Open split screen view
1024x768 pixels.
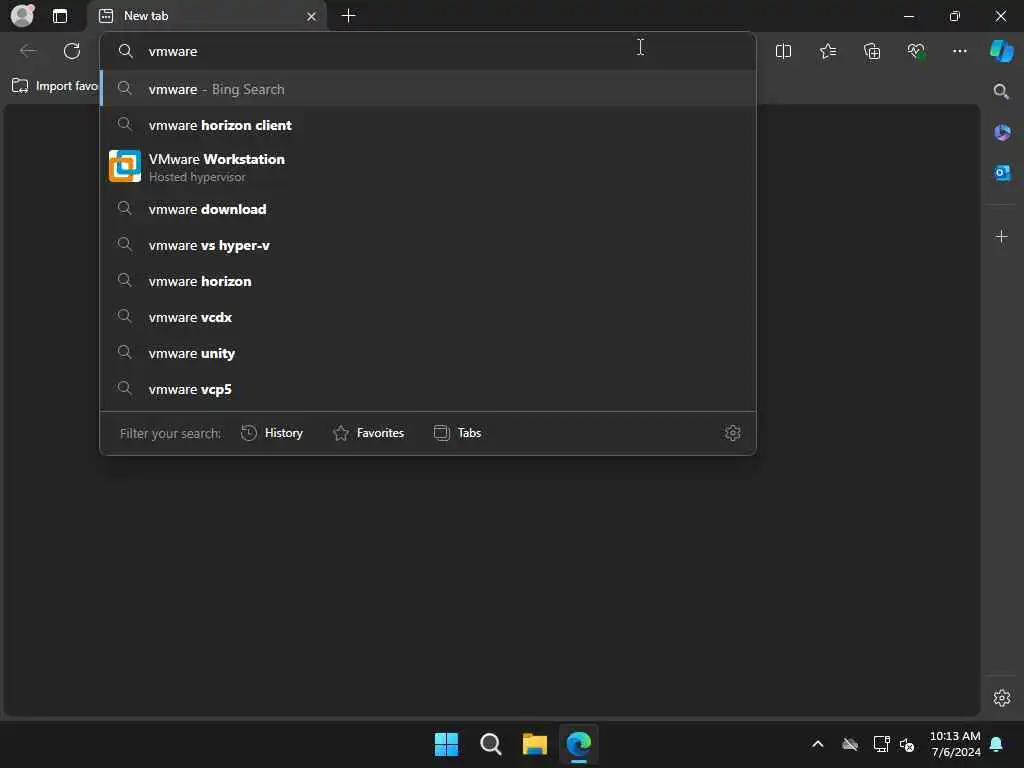click(783, 51)
